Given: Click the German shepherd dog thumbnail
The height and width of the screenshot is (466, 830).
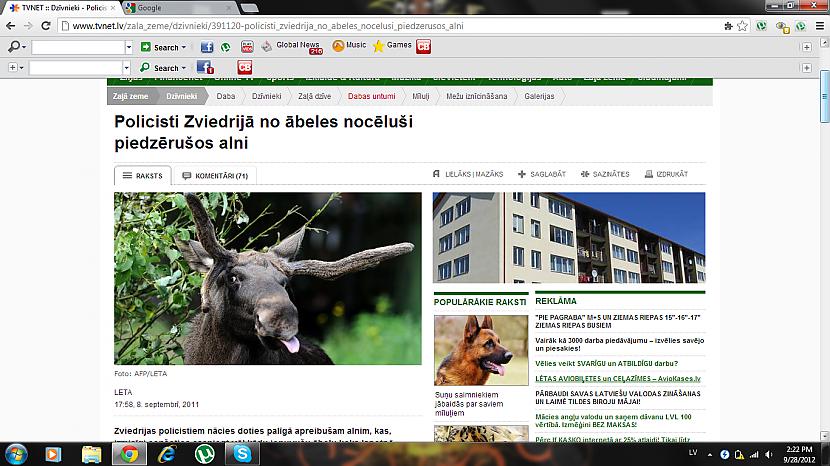Looking at the screenshot, I should pyautogui.click(x=481, y=350).
